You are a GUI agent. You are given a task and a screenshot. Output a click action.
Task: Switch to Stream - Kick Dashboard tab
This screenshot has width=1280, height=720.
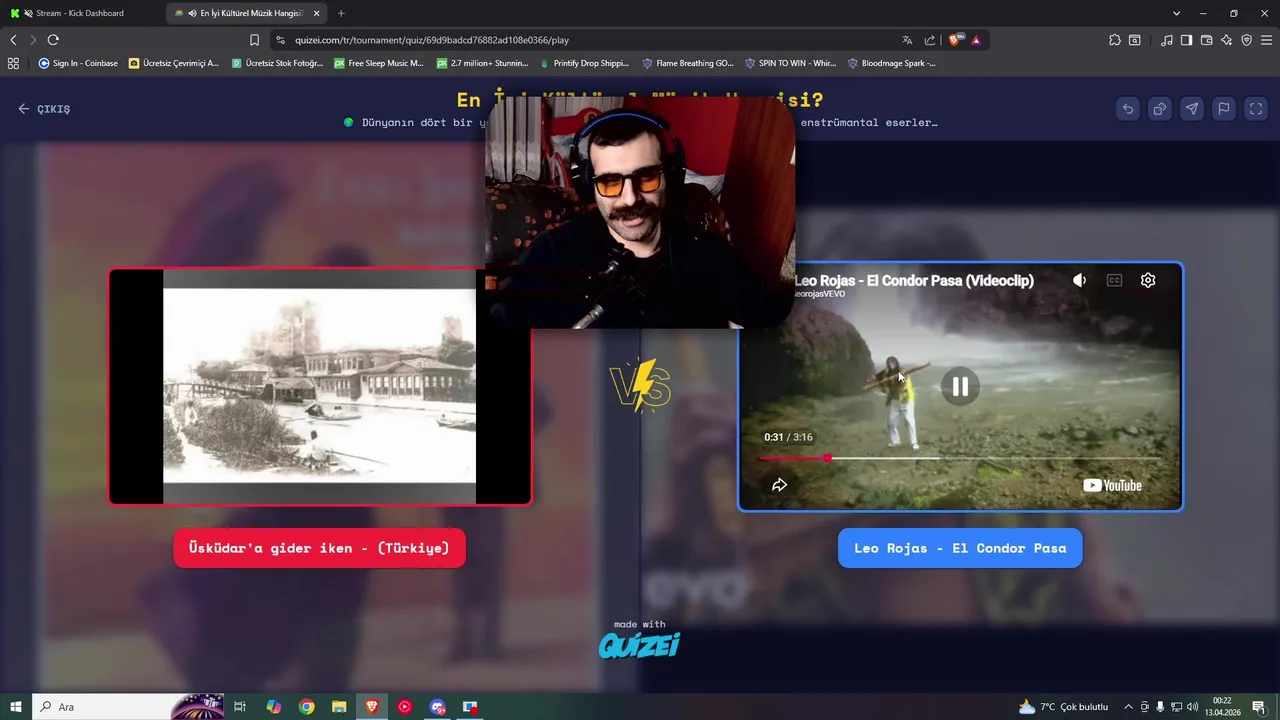pyautogui.click(x=80, y=13)
